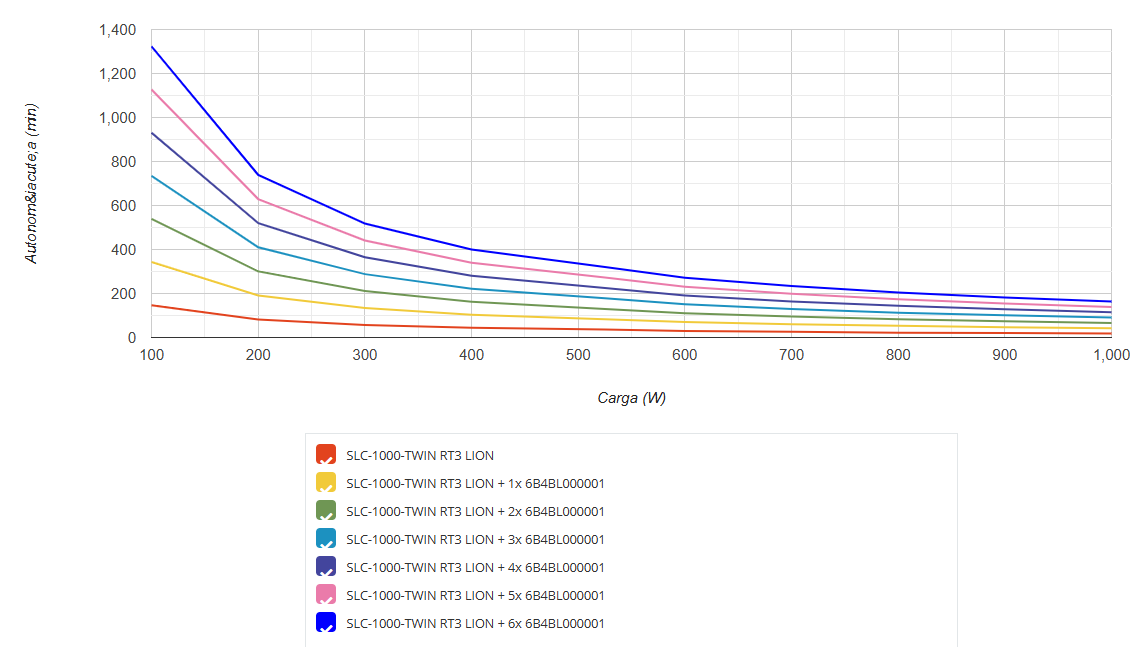1138x647 pixels.
Task: Click the pink line's starting point at 100 W
Action: click(x=152, y=90)
